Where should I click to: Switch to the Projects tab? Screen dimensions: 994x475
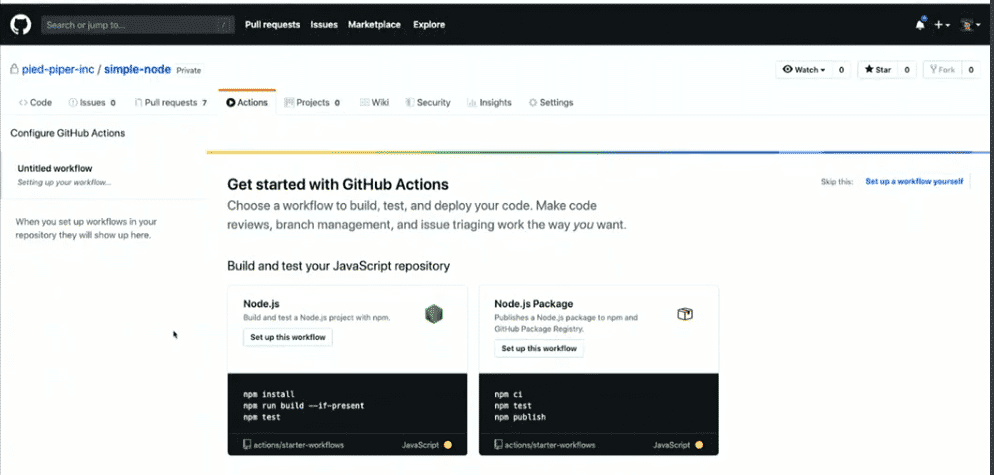[313, 102]
